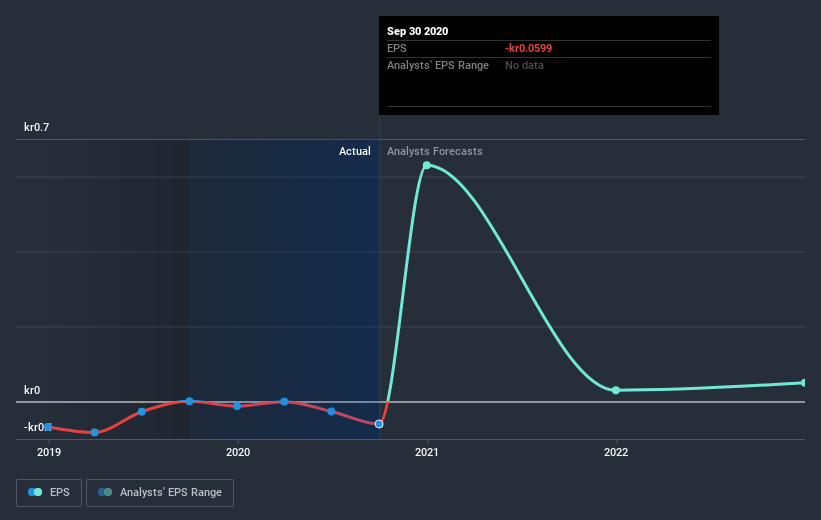Click the kr0.7 y-axis label
821x520 pixels.
click(x=36, y=127)
